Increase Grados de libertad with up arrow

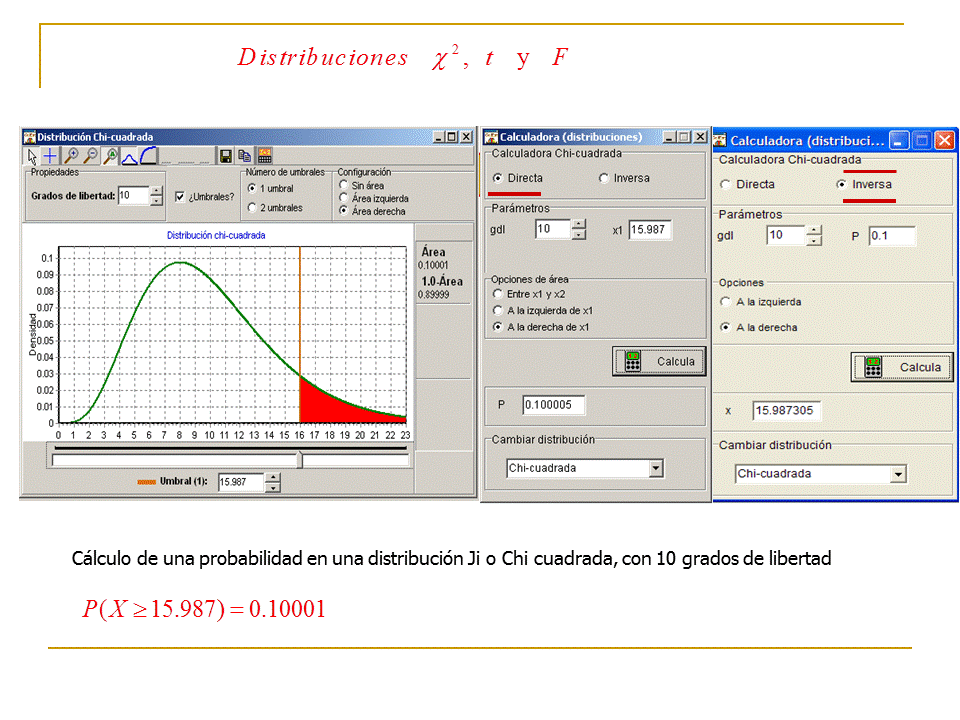pos(156,191)
